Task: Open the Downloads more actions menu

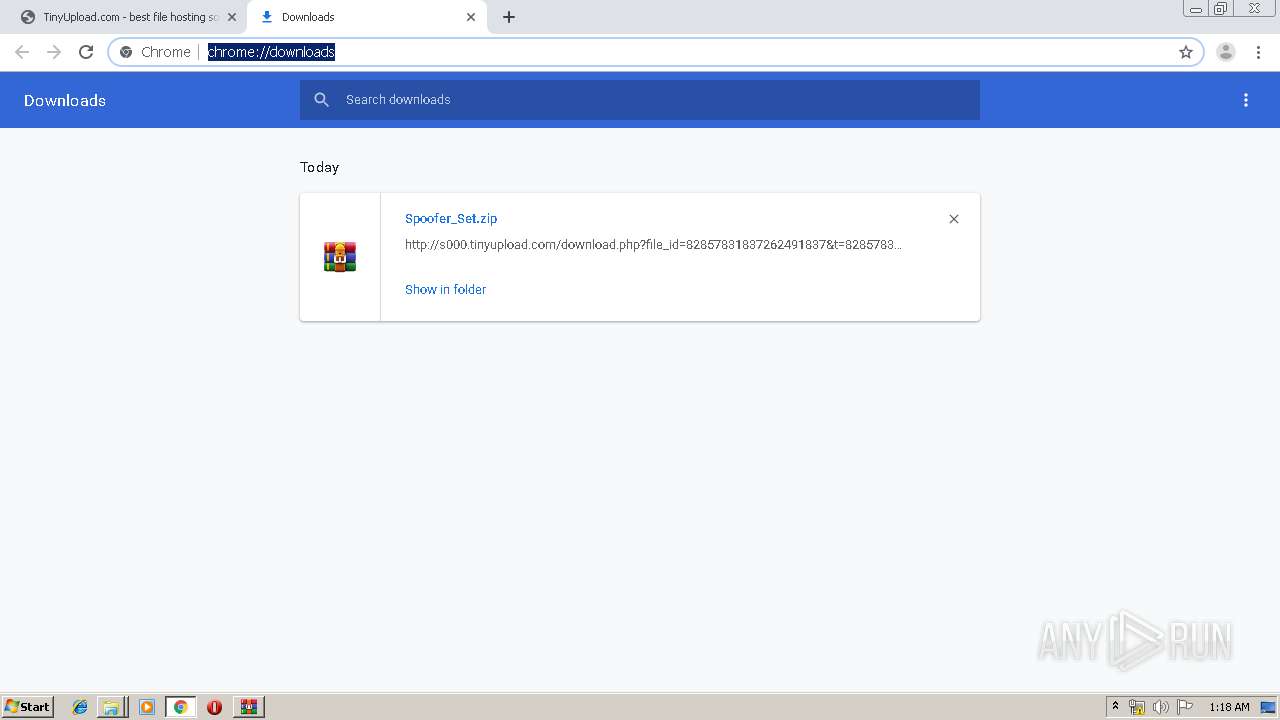Action: pyautogui.click(x=1246, y=100)
